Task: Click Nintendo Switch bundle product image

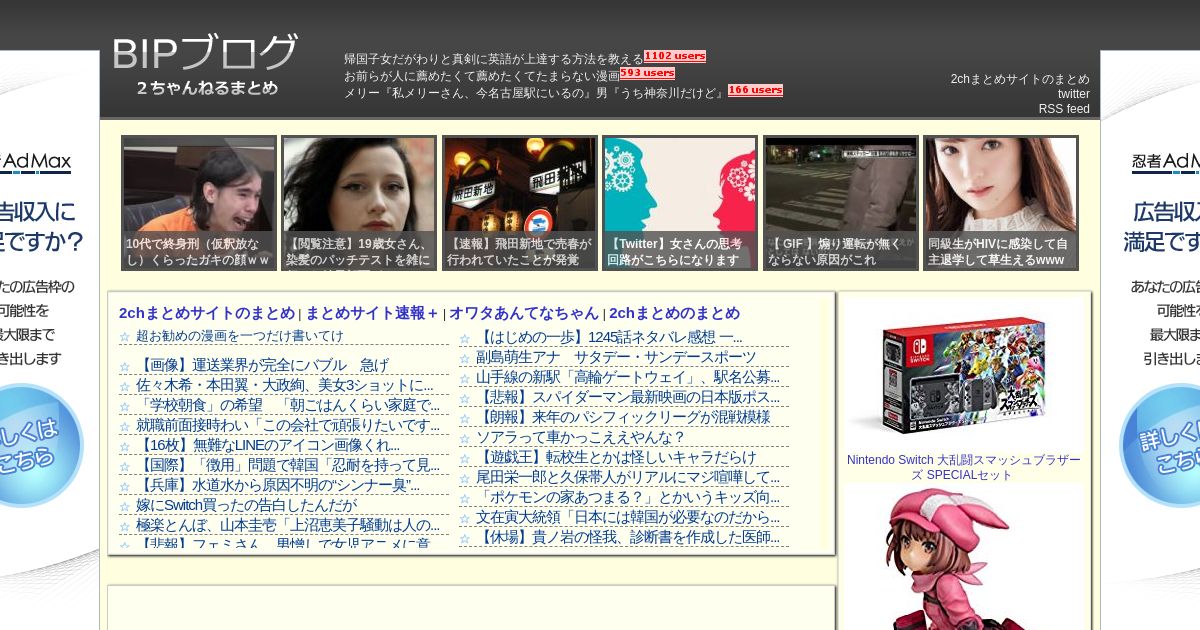Action: tap(964, 375)
